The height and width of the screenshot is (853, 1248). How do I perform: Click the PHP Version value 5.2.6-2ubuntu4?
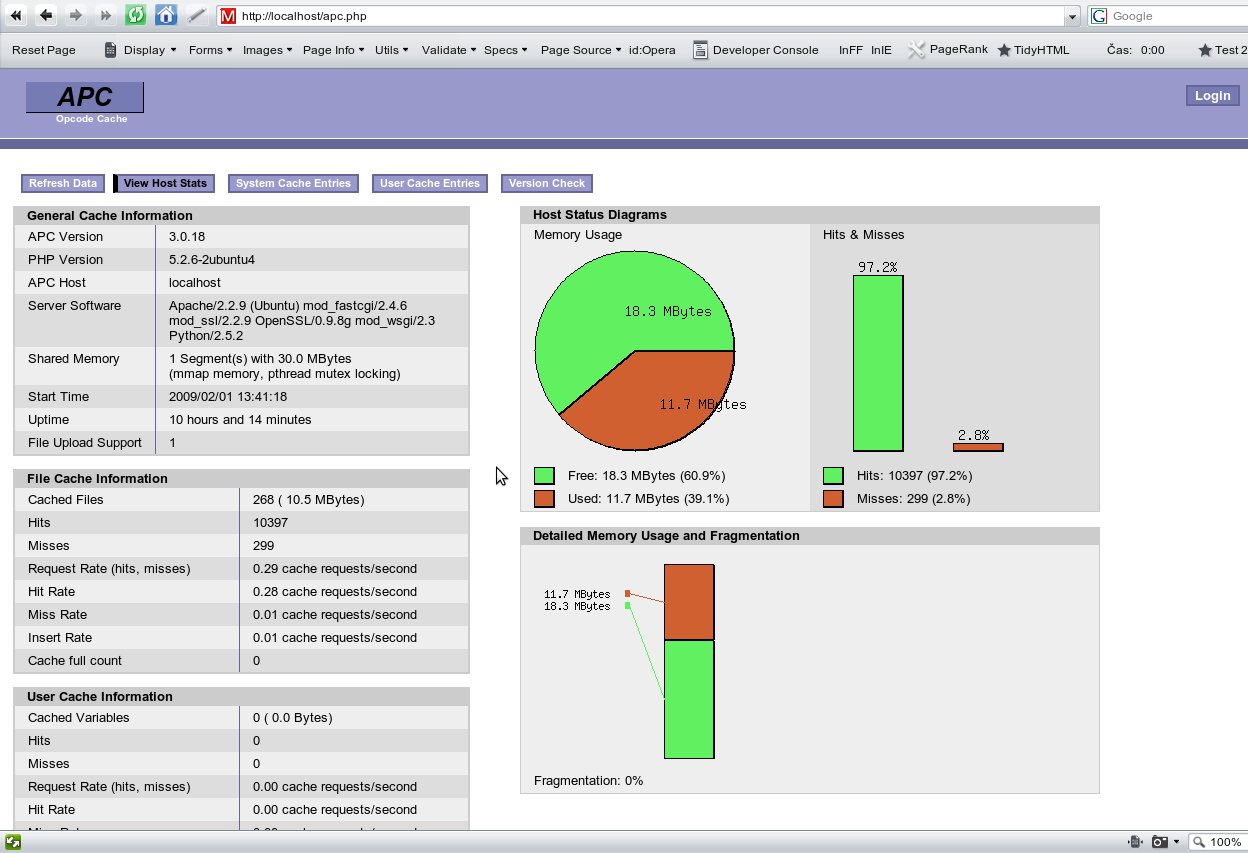(212, 260)
